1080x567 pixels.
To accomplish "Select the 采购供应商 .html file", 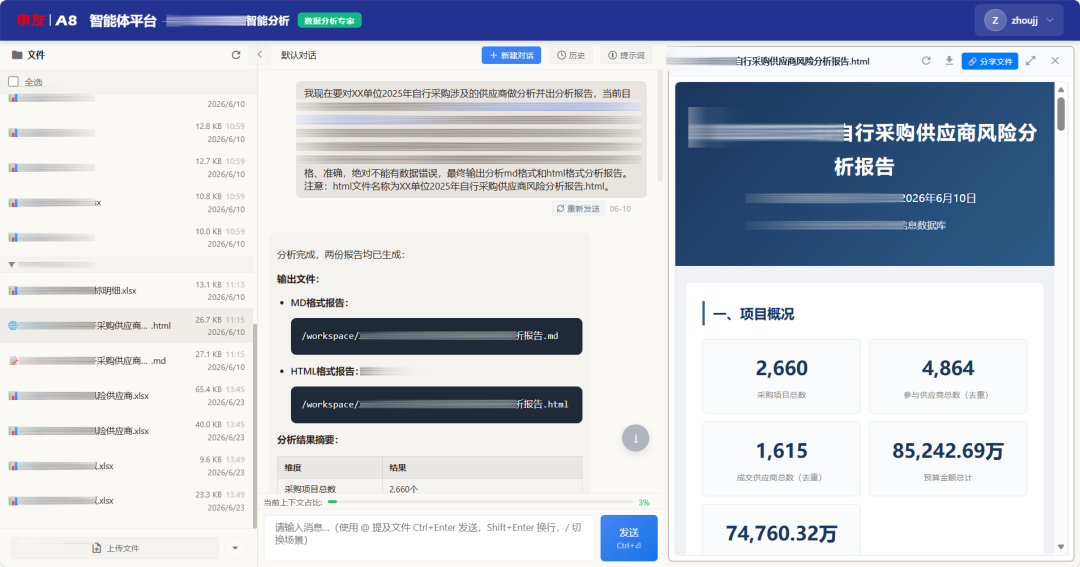I will [127, 326].
